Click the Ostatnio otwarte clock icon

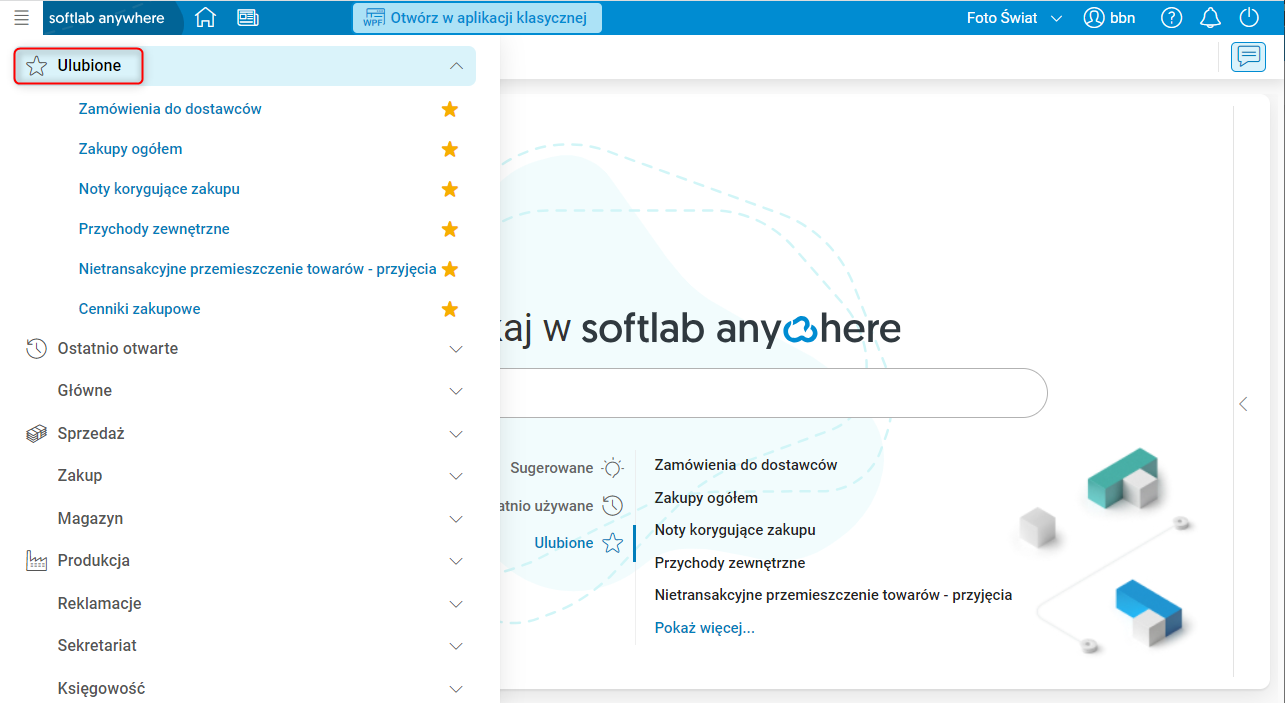pyautogui.click(x=36, y=348)
